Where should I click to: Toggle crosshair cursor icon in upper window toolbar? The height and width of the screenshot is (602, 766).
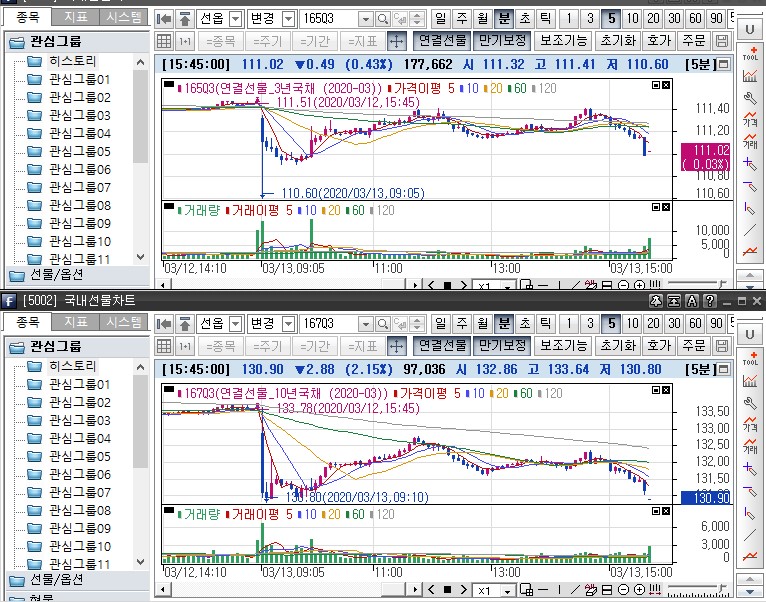(x=396, y=41)
